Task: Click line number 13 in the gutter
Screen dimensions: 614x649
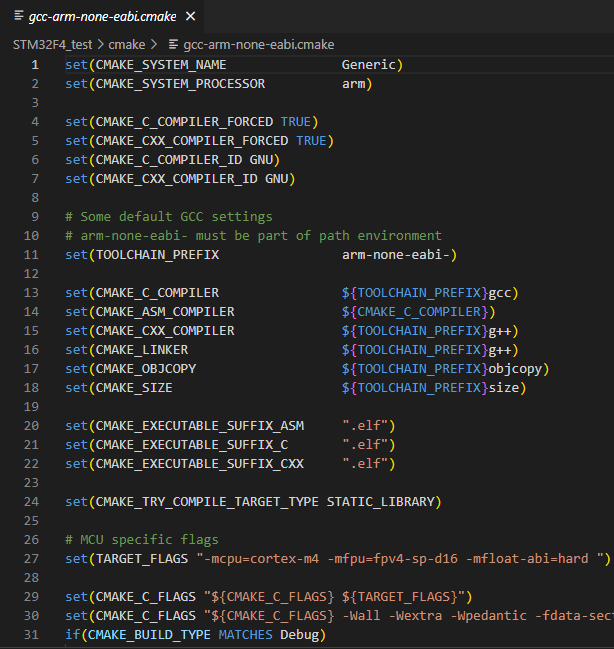Action: (31, 293)
